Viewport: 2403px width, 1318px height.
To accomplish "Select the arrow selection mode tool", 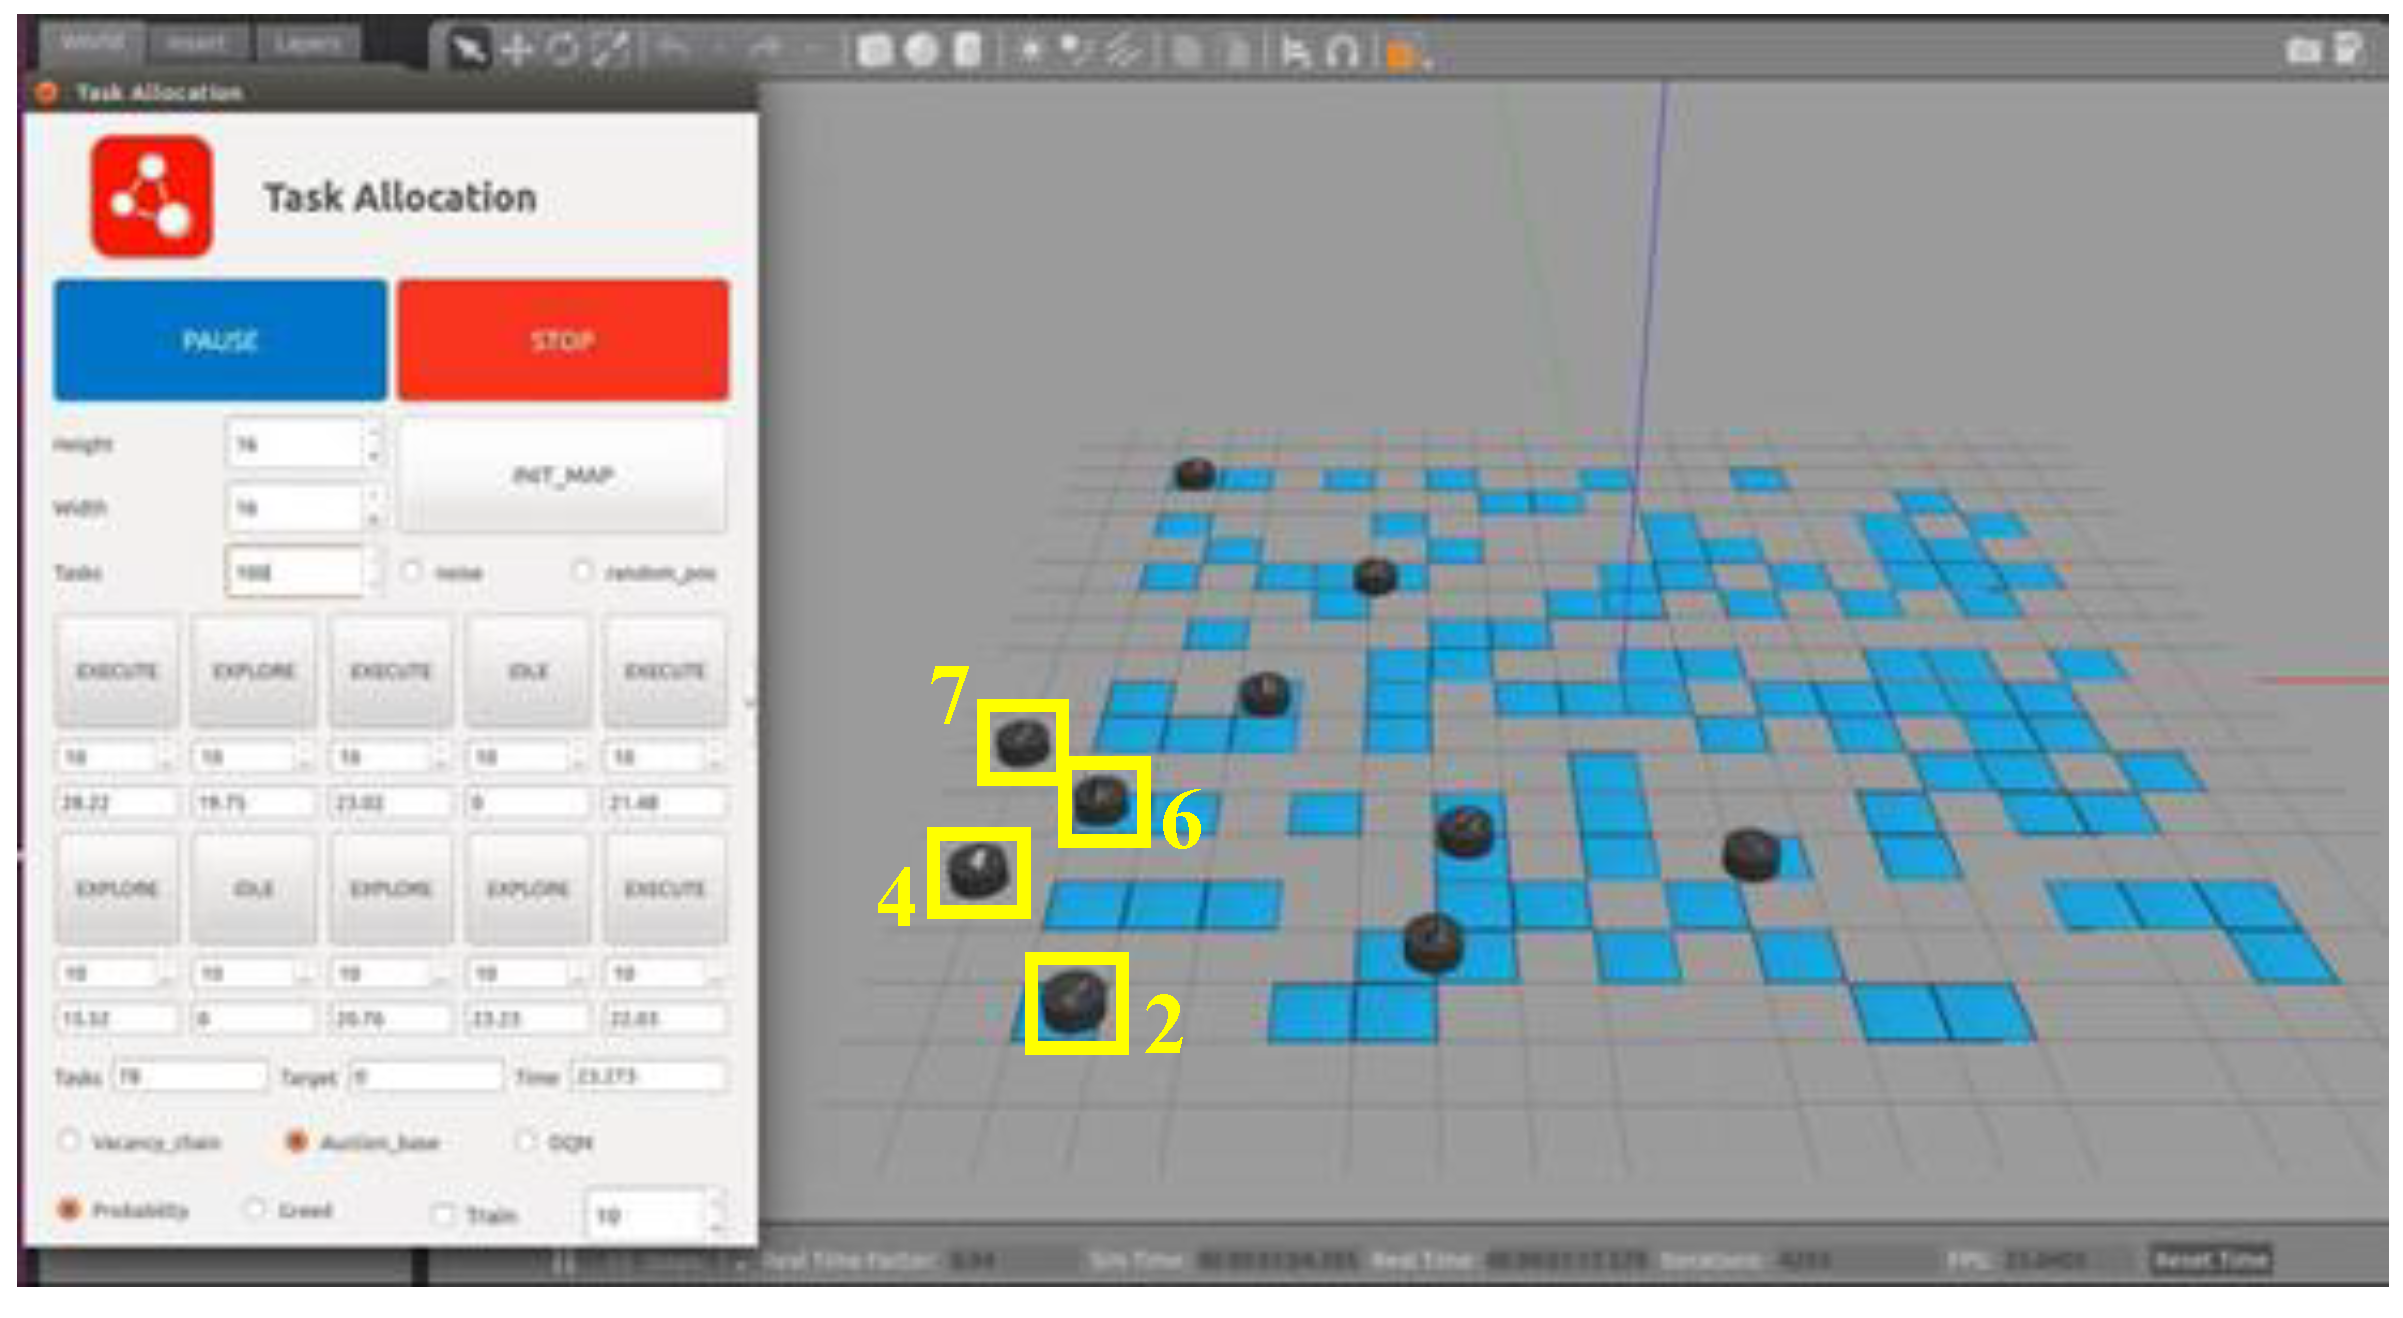I will pyautogui.click(x=469, y=49).
